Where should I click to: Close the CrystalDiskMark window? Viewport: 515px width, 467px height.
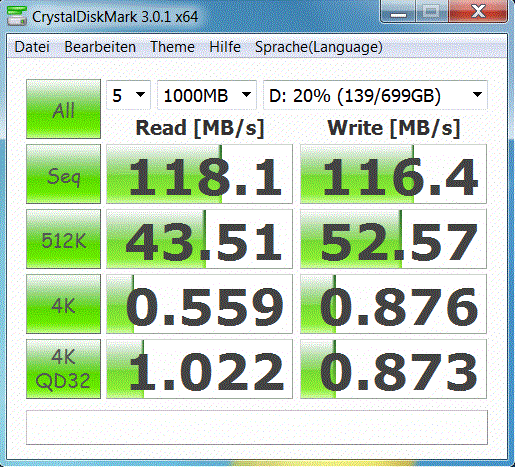click(478, 12)
